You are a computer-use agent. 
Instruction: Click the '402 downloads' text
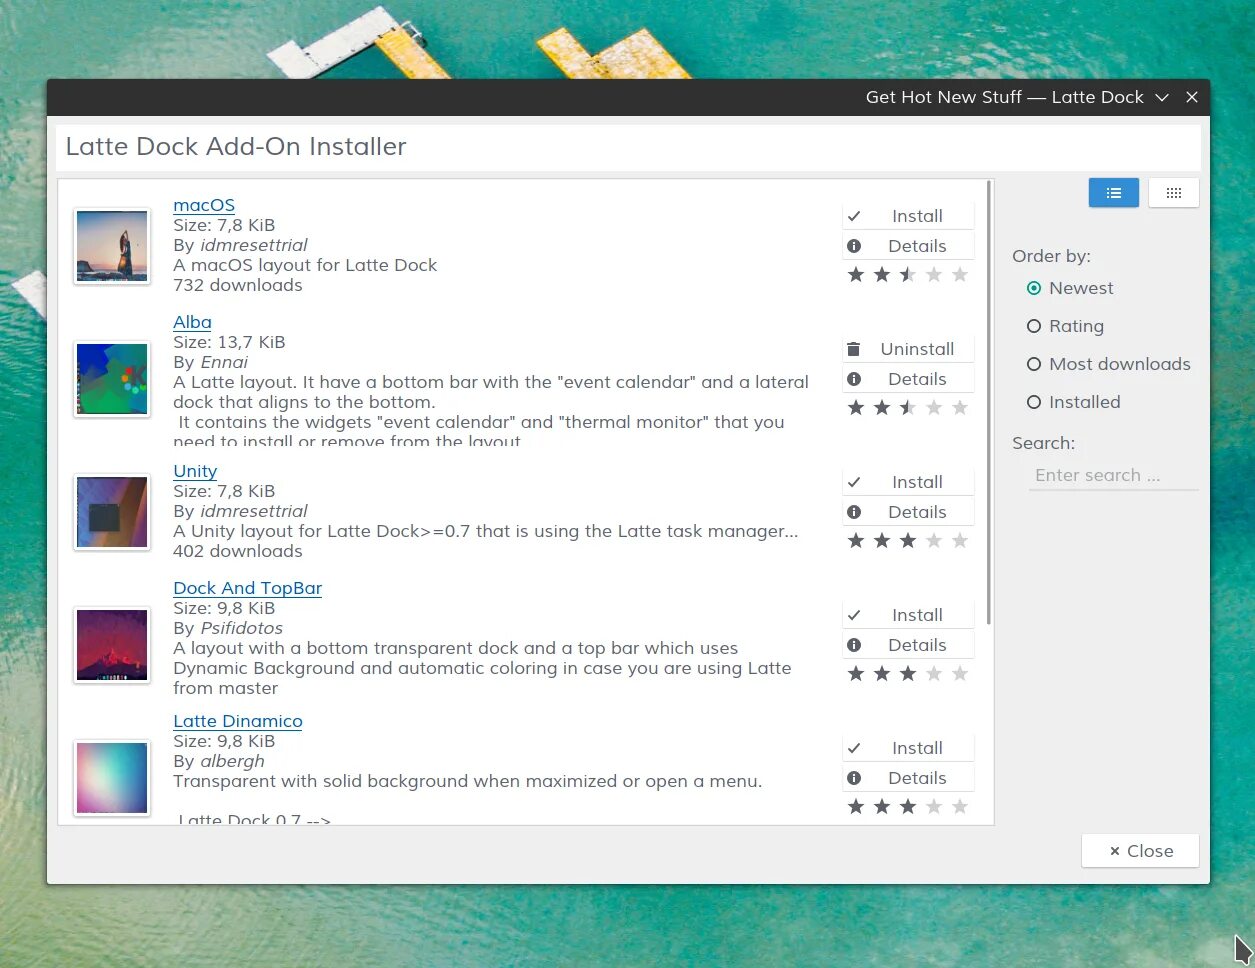coord(238,551)
